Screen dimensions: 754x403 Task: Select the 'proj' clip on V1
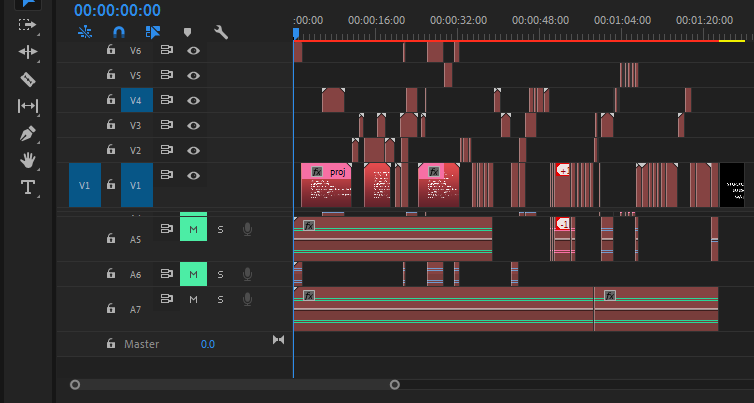[326, 185]
